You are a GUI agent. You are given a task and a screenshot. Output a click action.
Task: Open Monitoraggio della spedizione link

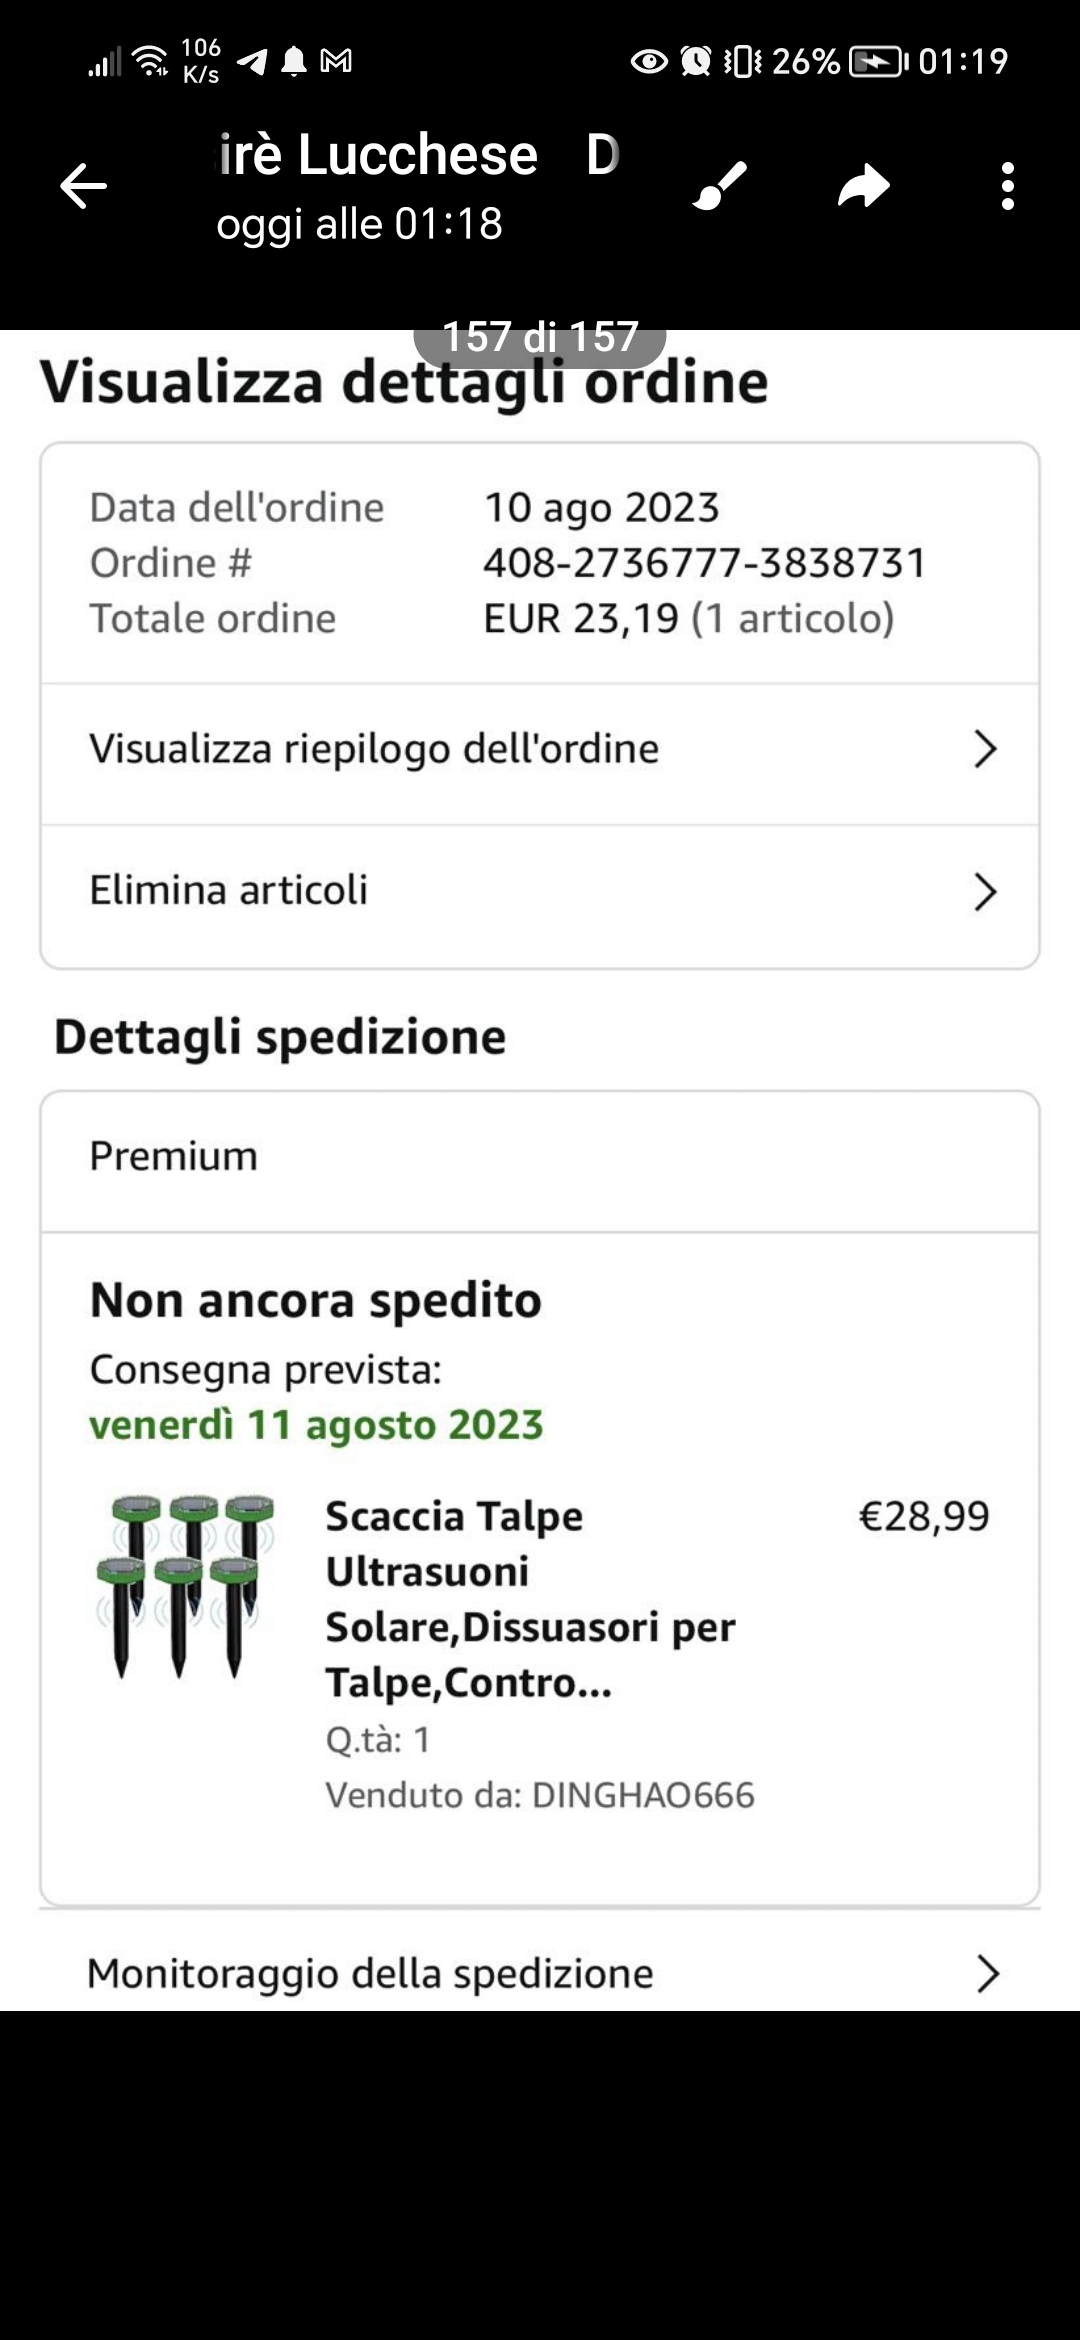click(x=370, y=1973)
